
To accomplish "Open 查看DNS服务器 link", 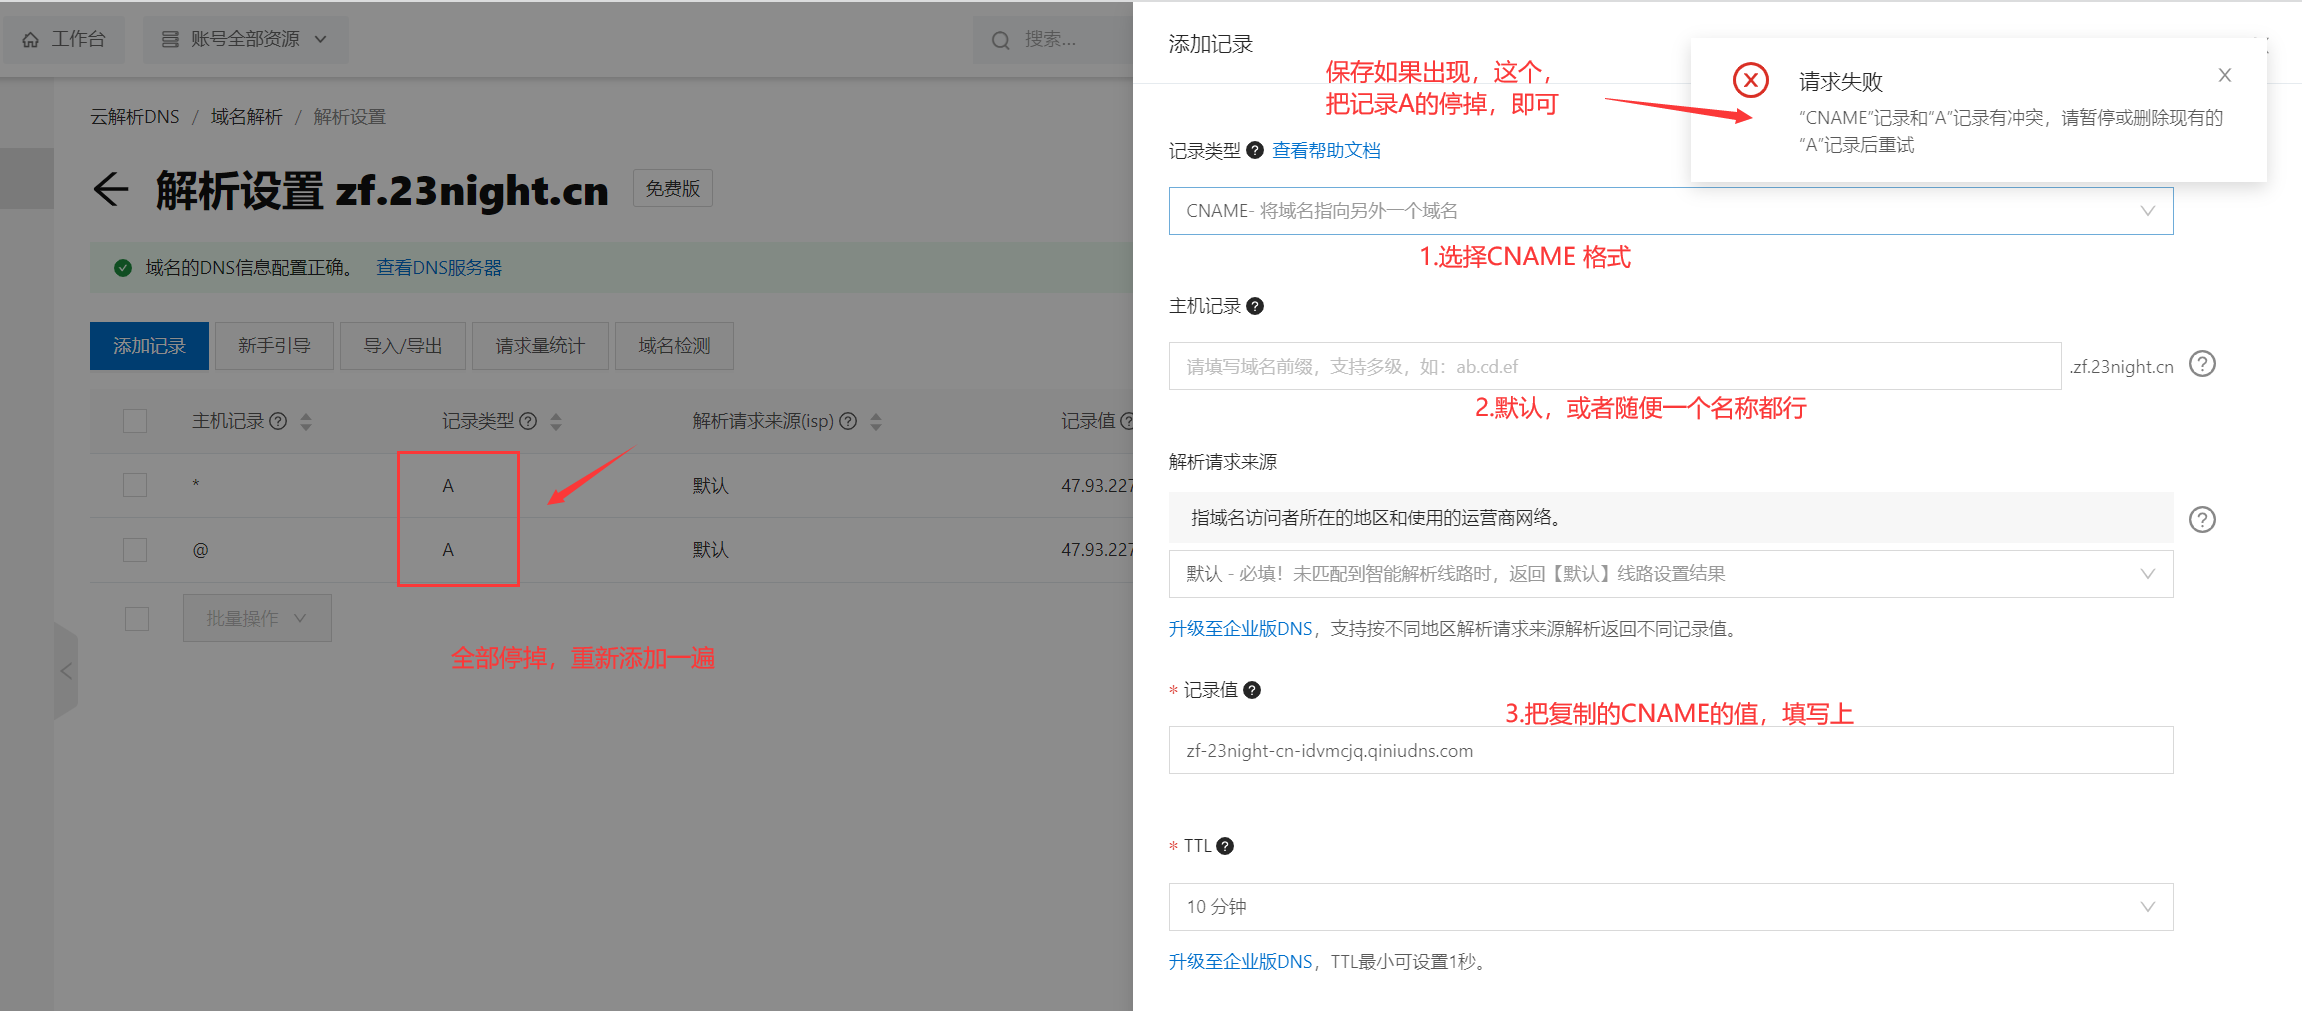I will click(439, 268).
